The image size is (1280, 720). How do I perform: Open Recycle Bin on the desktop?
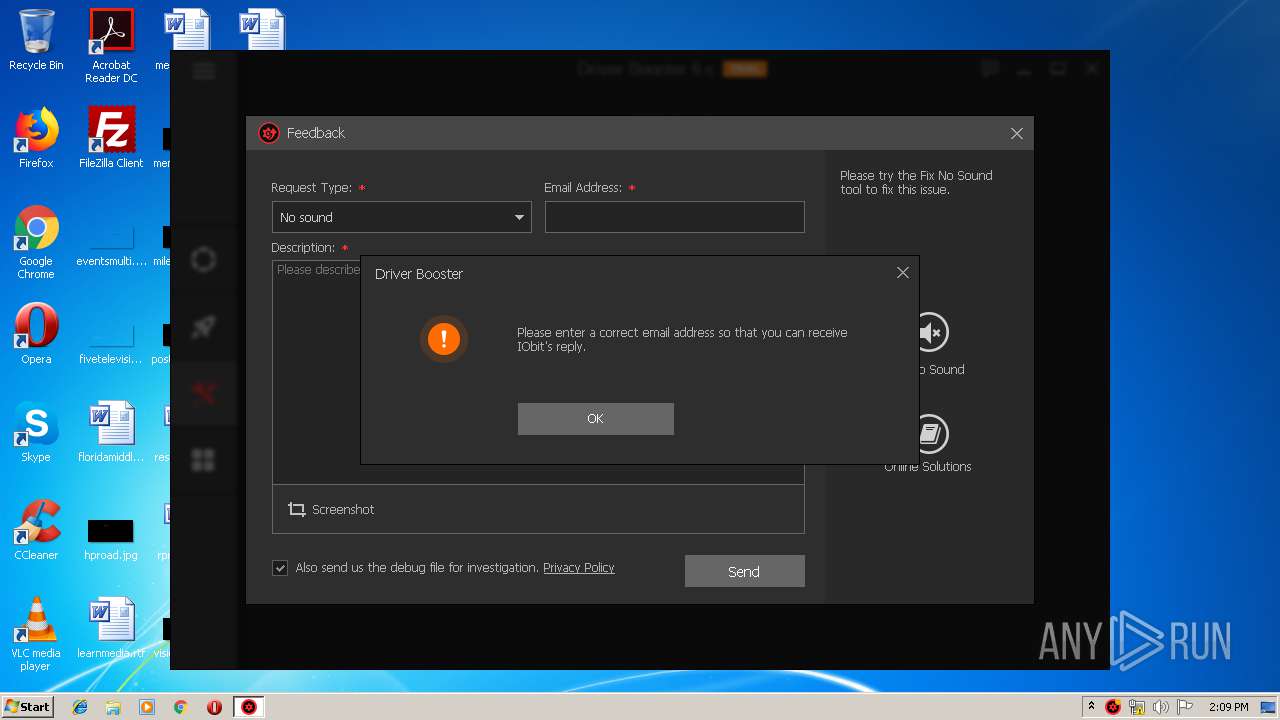(36, 40)
